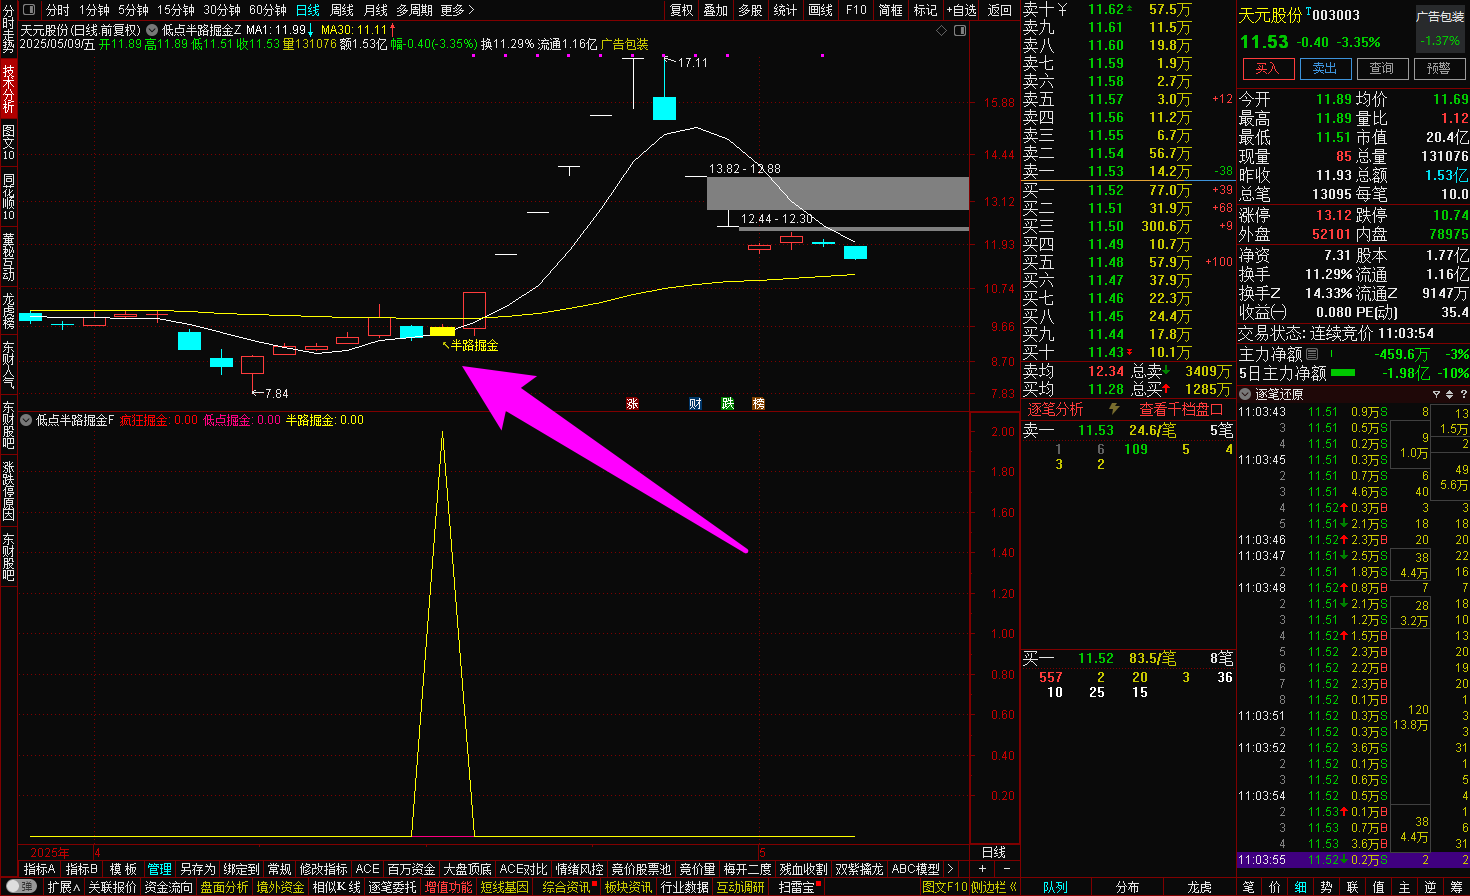The image size is (1470, 896).
Task: Click the 返回 button
Action: (x=1000, y=10)
